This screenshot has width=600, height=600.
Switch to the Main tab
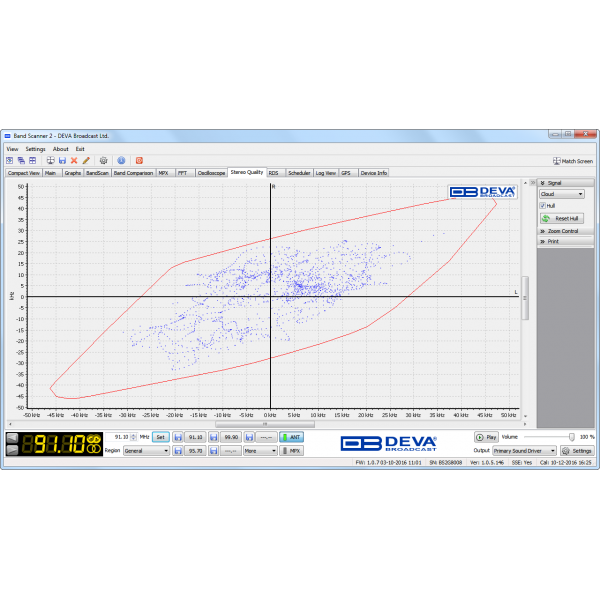51,173
